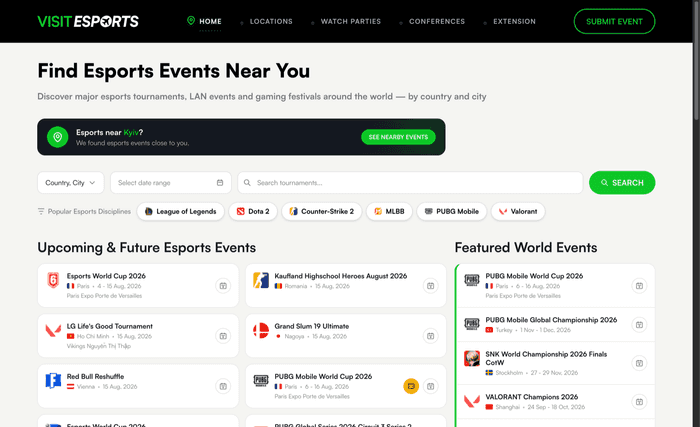
Task: Select the MLBB discipline chip
Action: 389,211
